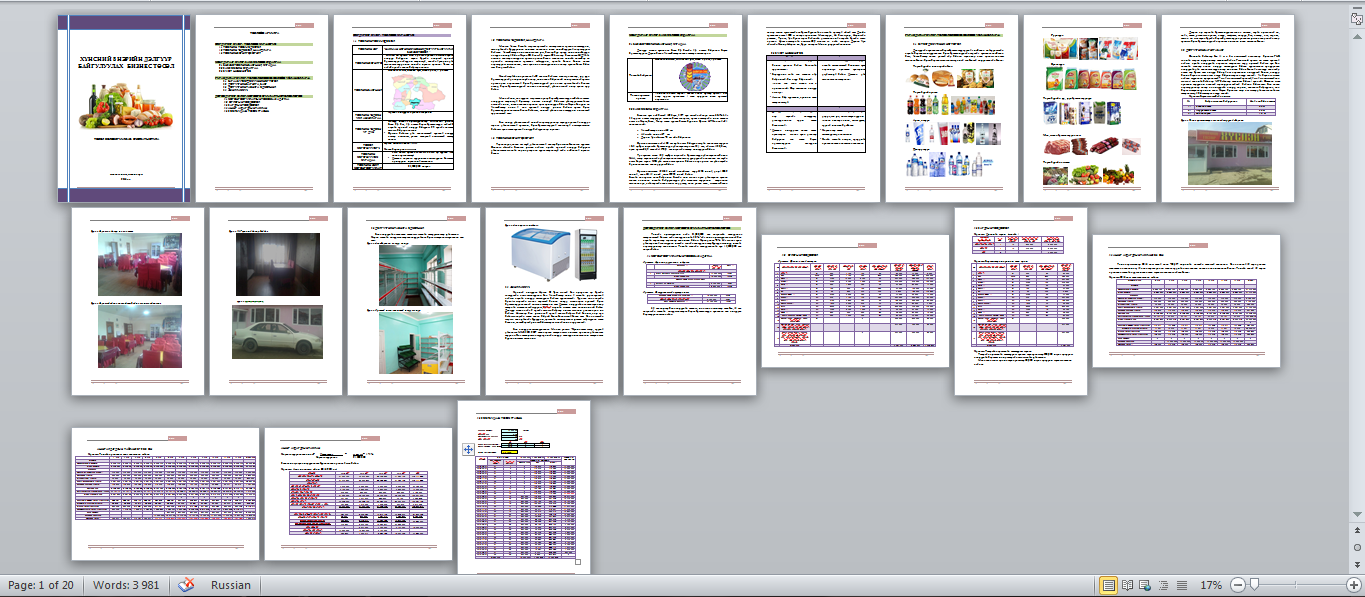Click the page with the colored region map
Image resolution: width=1365 pixels, height=597 pixels.
(x=399, y=108)
